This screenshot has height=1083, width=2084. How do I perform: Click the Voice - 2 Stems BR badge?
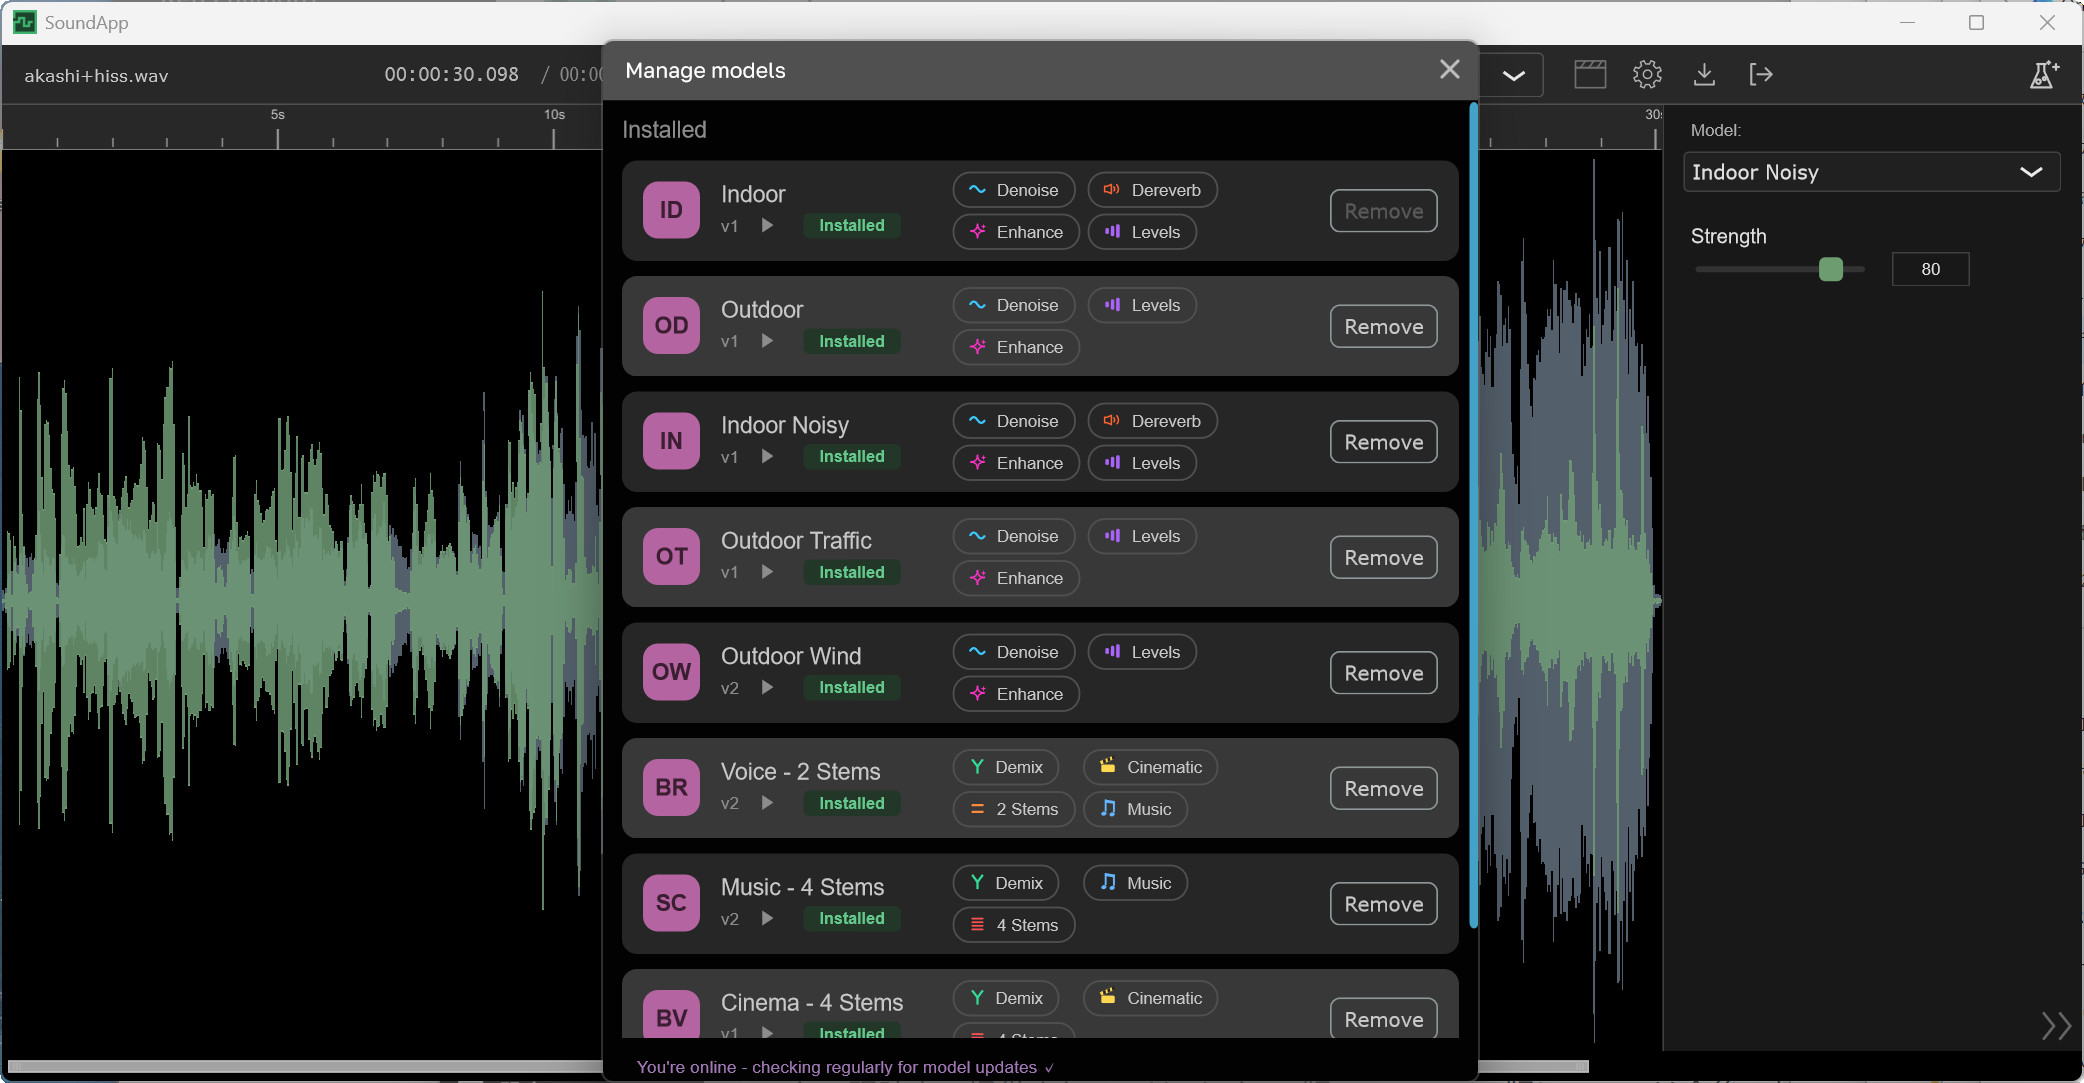click(671, 787)
